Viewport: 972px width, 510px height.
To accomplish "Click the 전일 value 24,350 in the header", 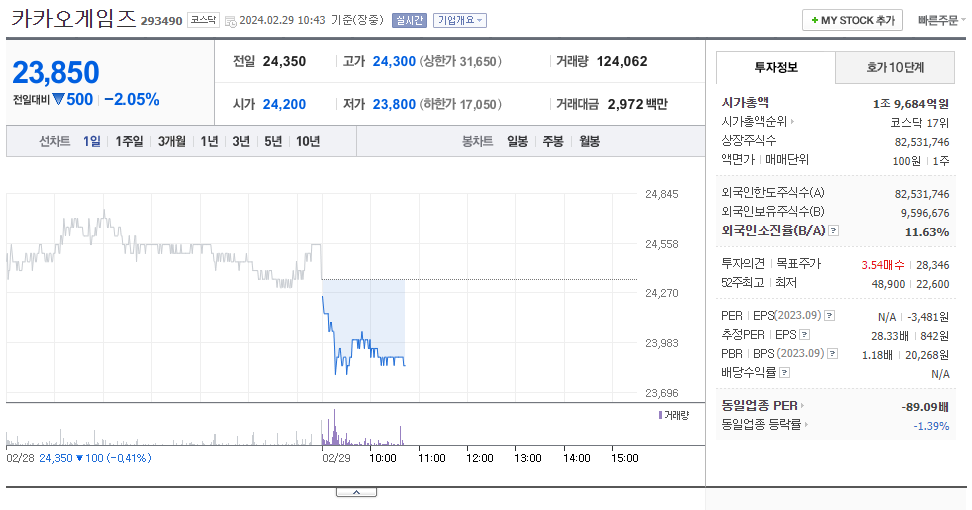I will (285, 61).
